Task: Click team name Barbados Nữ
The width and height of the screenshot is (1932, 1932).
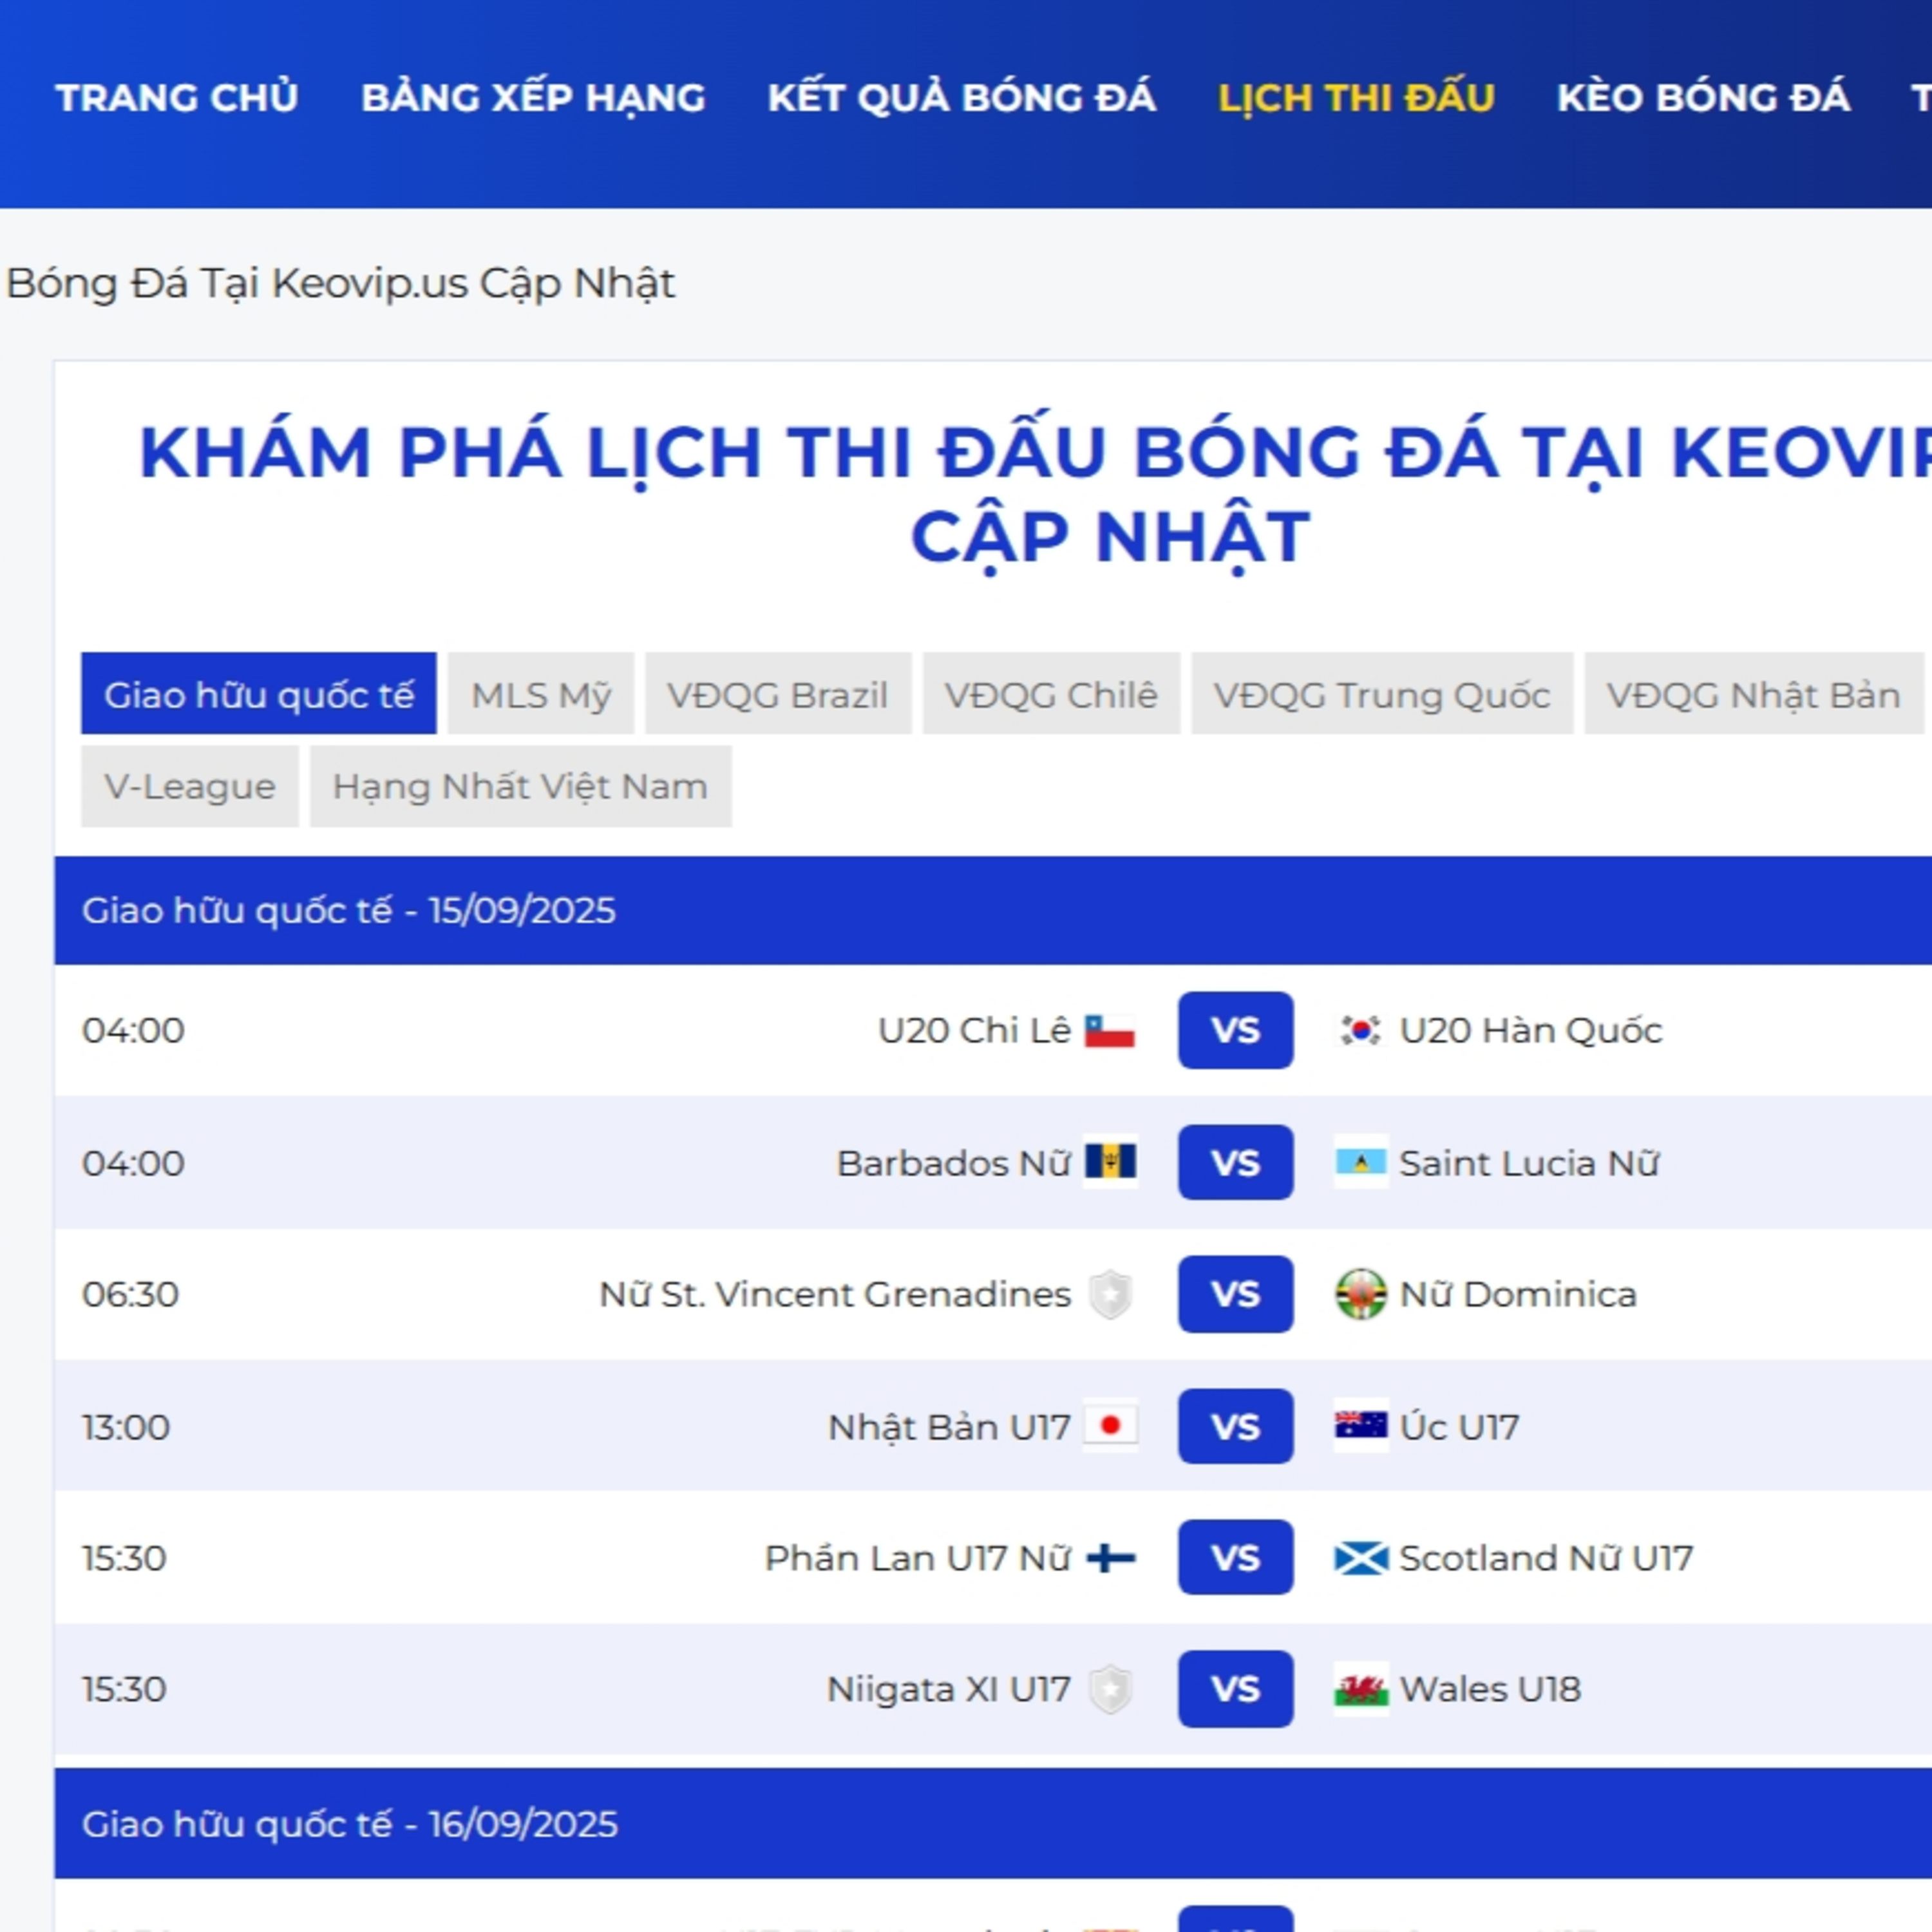Action: click(x=953, y=1163)
